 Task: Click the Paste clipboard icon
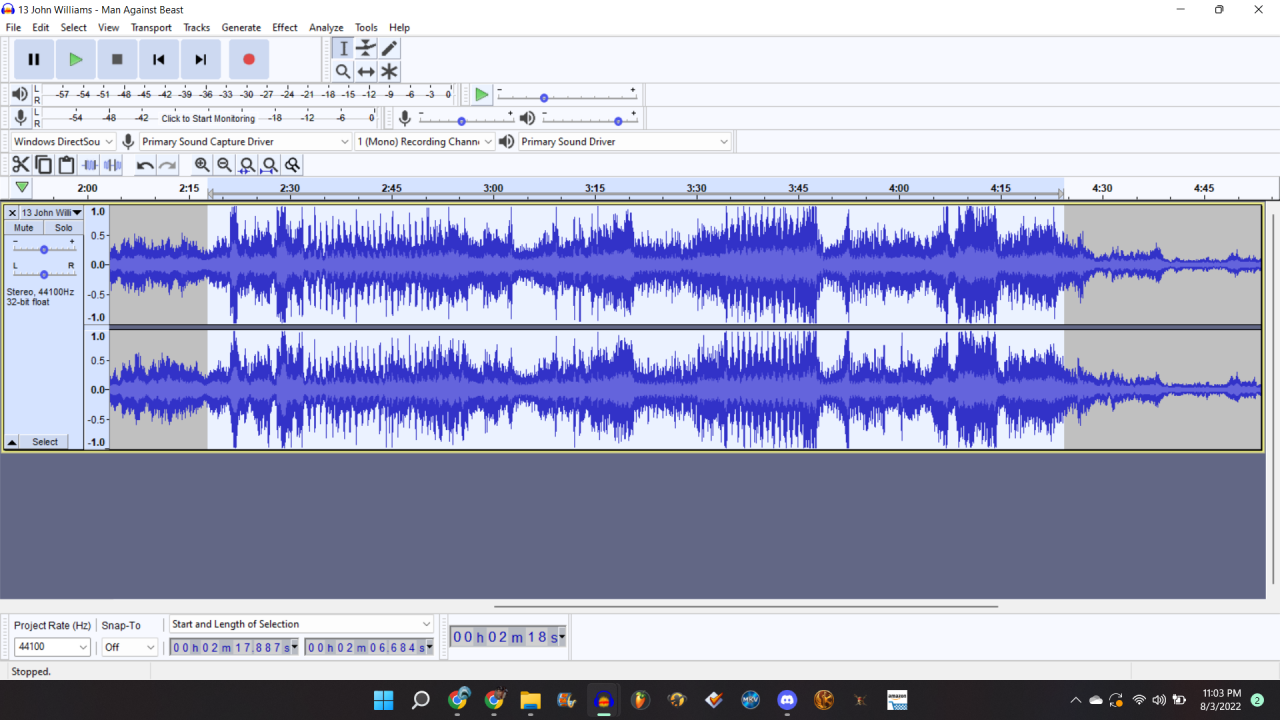coord(66,165)
